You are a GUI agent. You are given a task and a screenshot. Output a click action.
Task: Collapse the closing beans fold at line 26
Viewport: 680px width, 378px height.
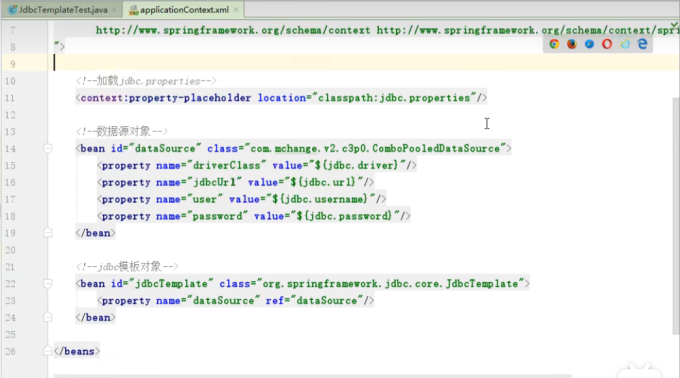coord(48,351)
